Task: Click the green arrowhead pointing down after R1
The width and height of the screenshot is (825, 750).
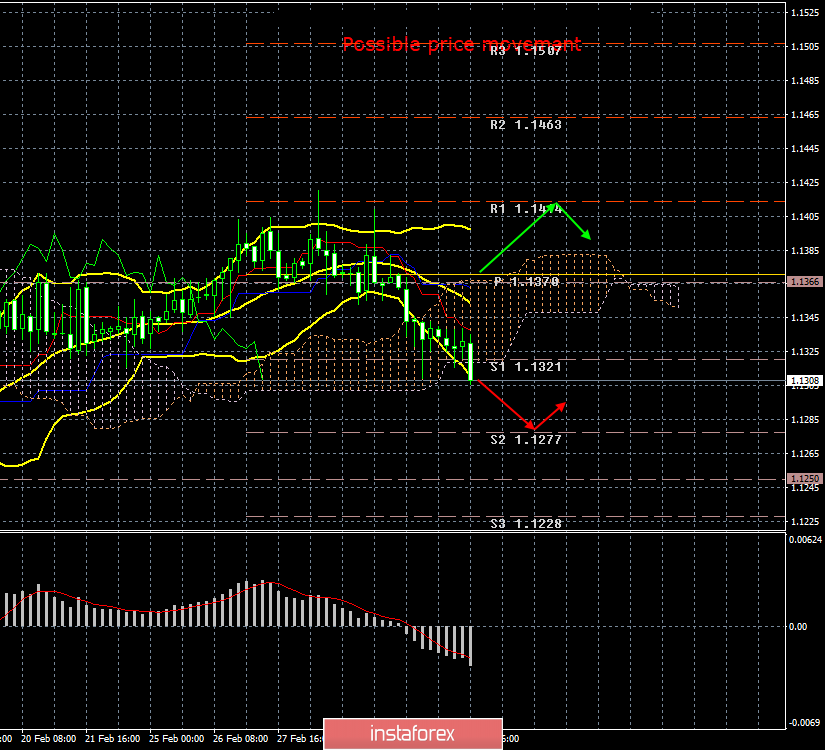Action: coord(585,234)
